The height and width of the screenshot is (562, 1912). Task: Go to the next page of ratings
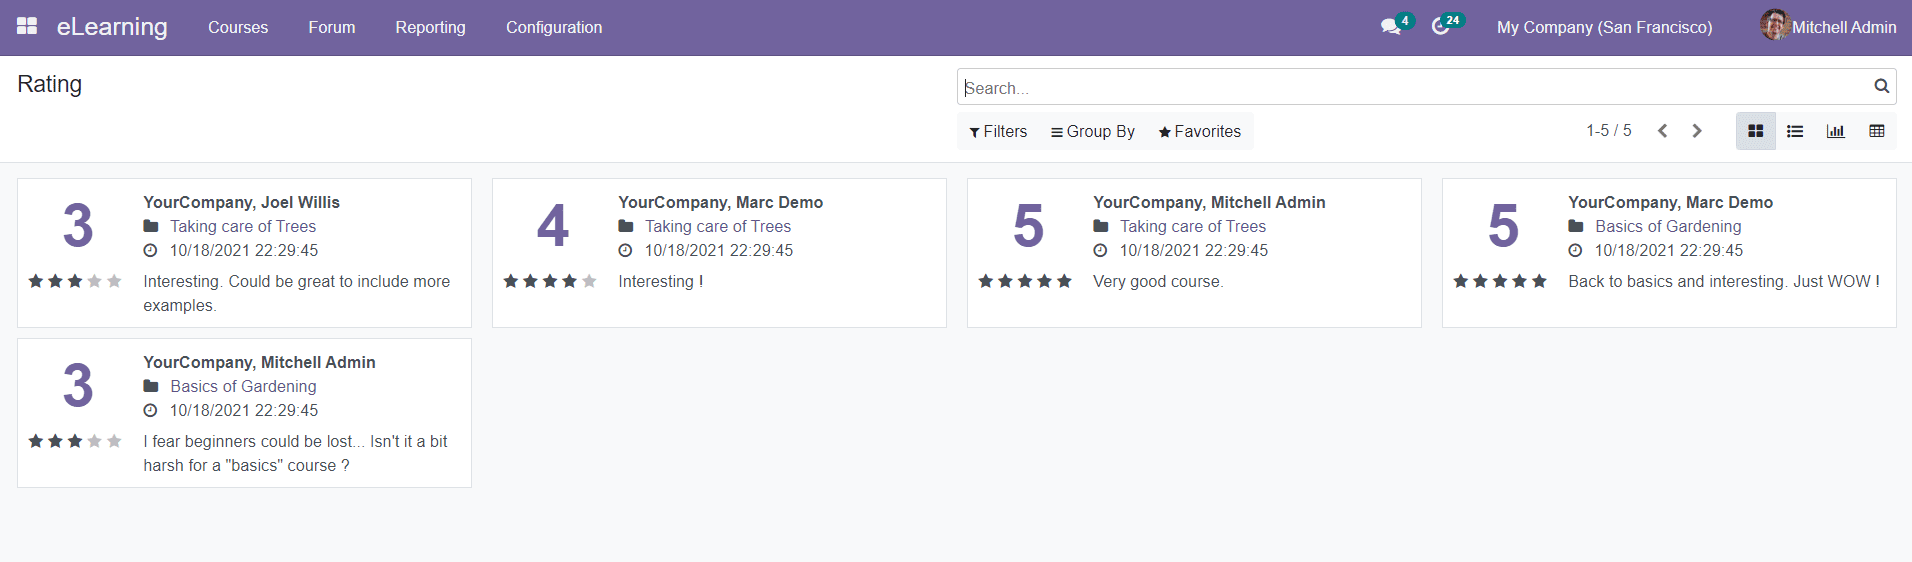(1697, 131)
